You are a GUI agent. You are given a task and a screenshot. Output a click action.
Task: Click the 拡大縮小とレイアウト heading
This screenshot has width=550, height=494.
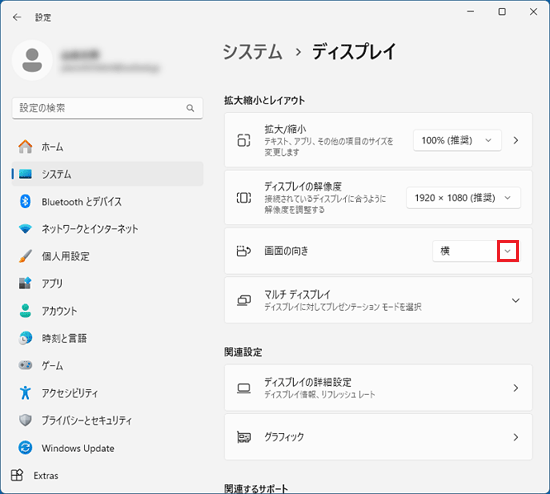[264, 100]
